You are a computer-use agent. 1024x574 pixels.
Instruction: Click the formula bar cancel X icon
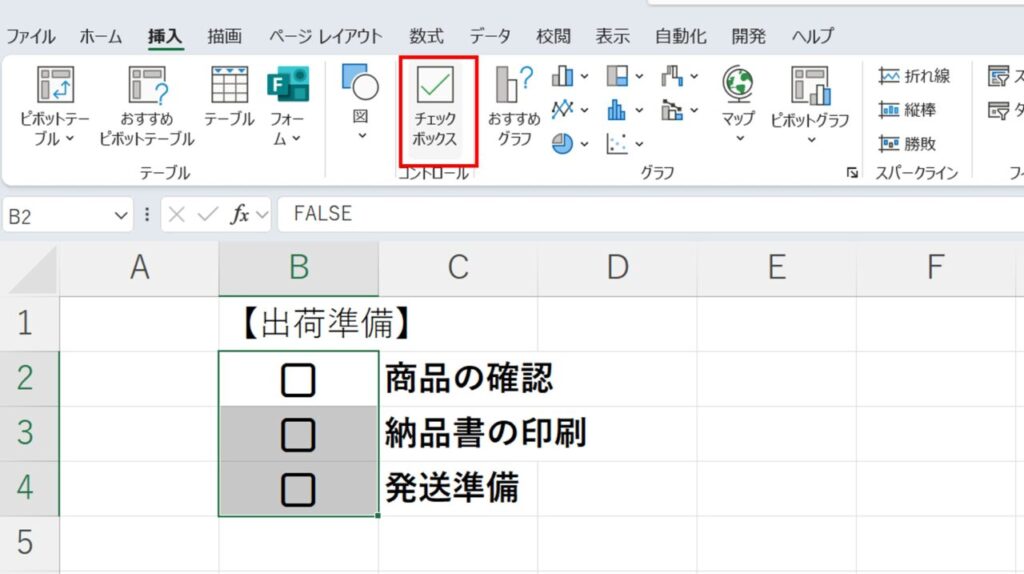coord(176,214)
